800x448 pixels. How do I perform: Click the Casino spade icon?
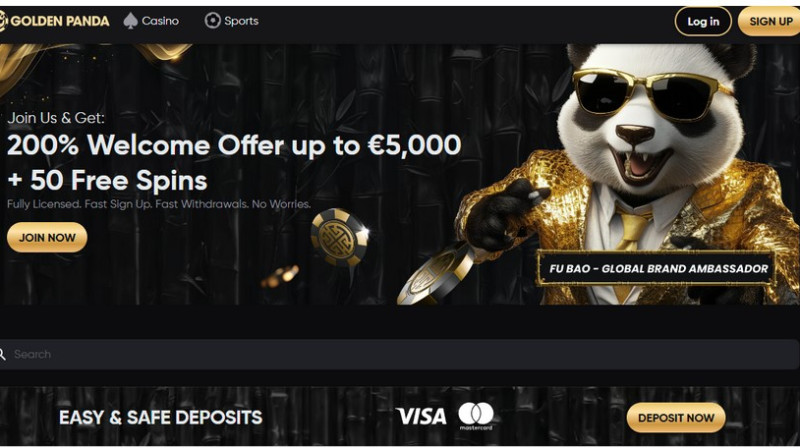131,21
